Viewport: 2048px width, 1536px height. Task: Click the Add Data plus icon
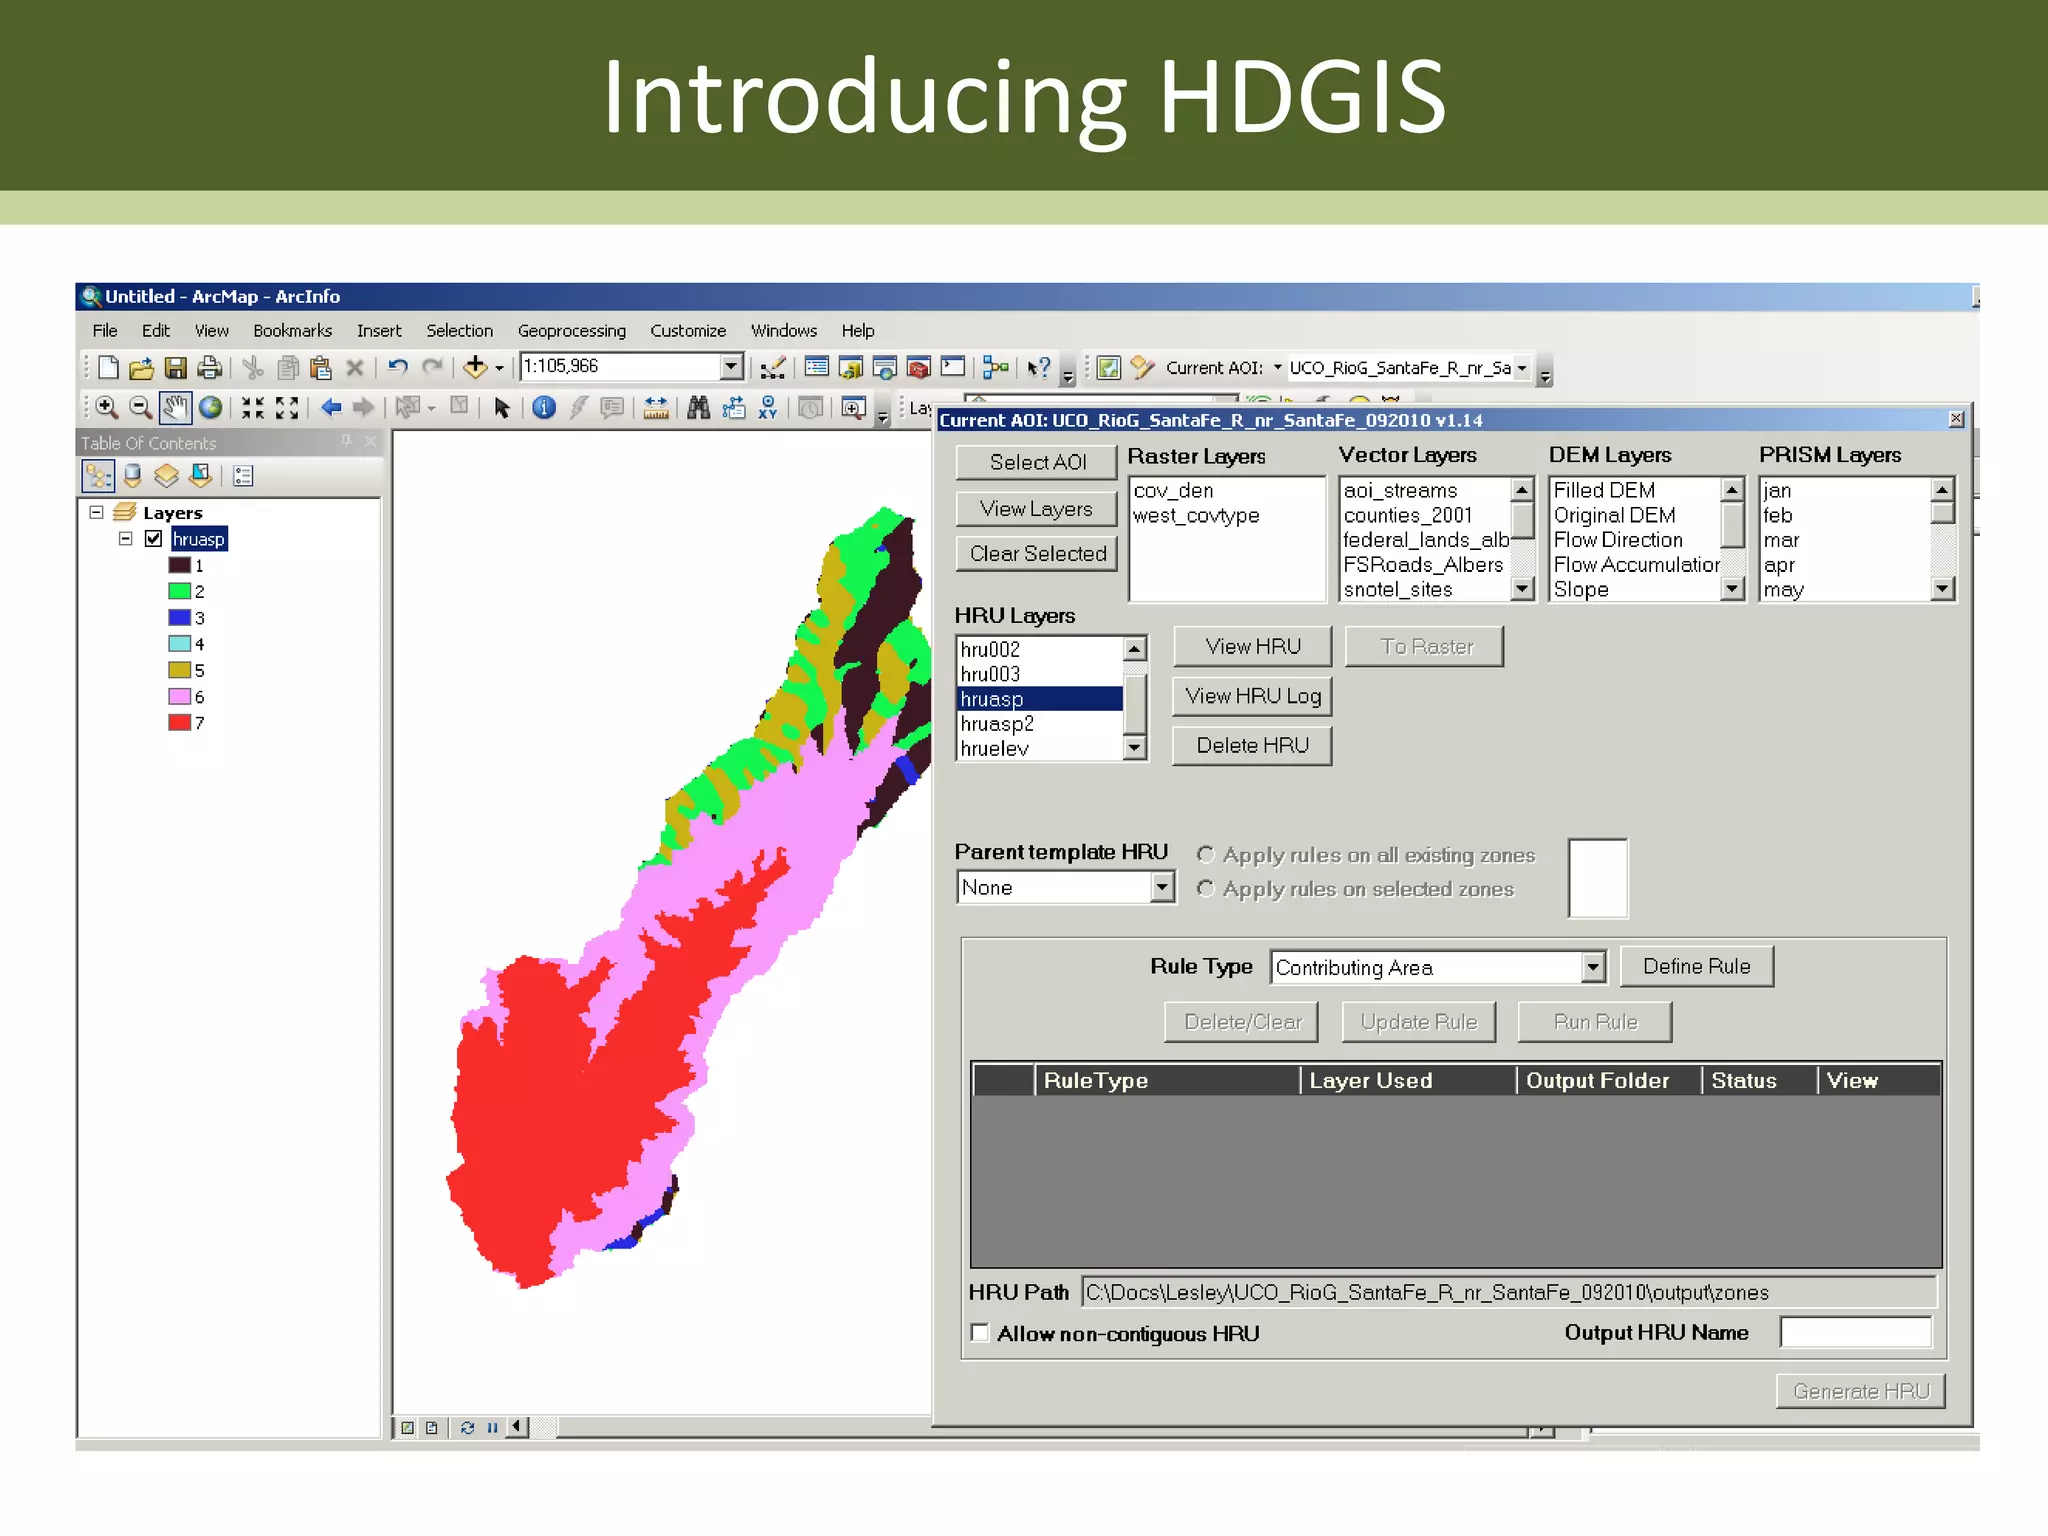click(475, 368)
